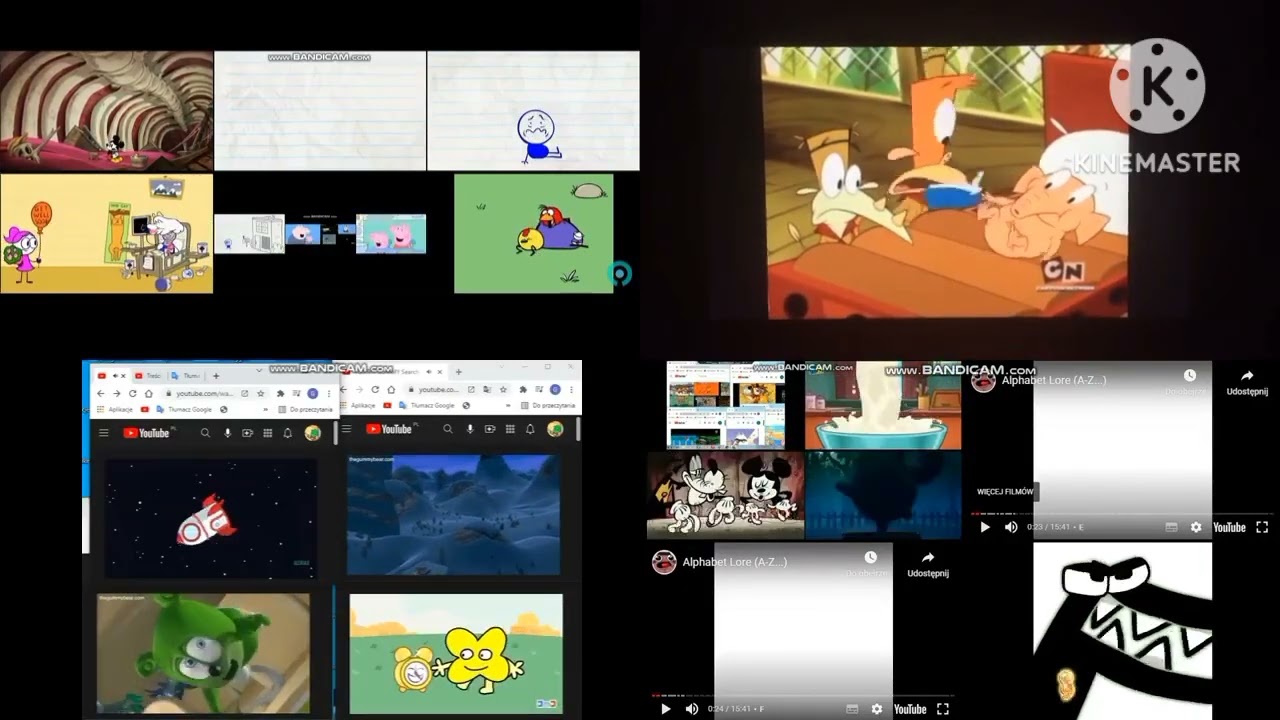Select the green gummy bear video thumbnail
This screenshot has width=1280, height=720.
[203, 653]
